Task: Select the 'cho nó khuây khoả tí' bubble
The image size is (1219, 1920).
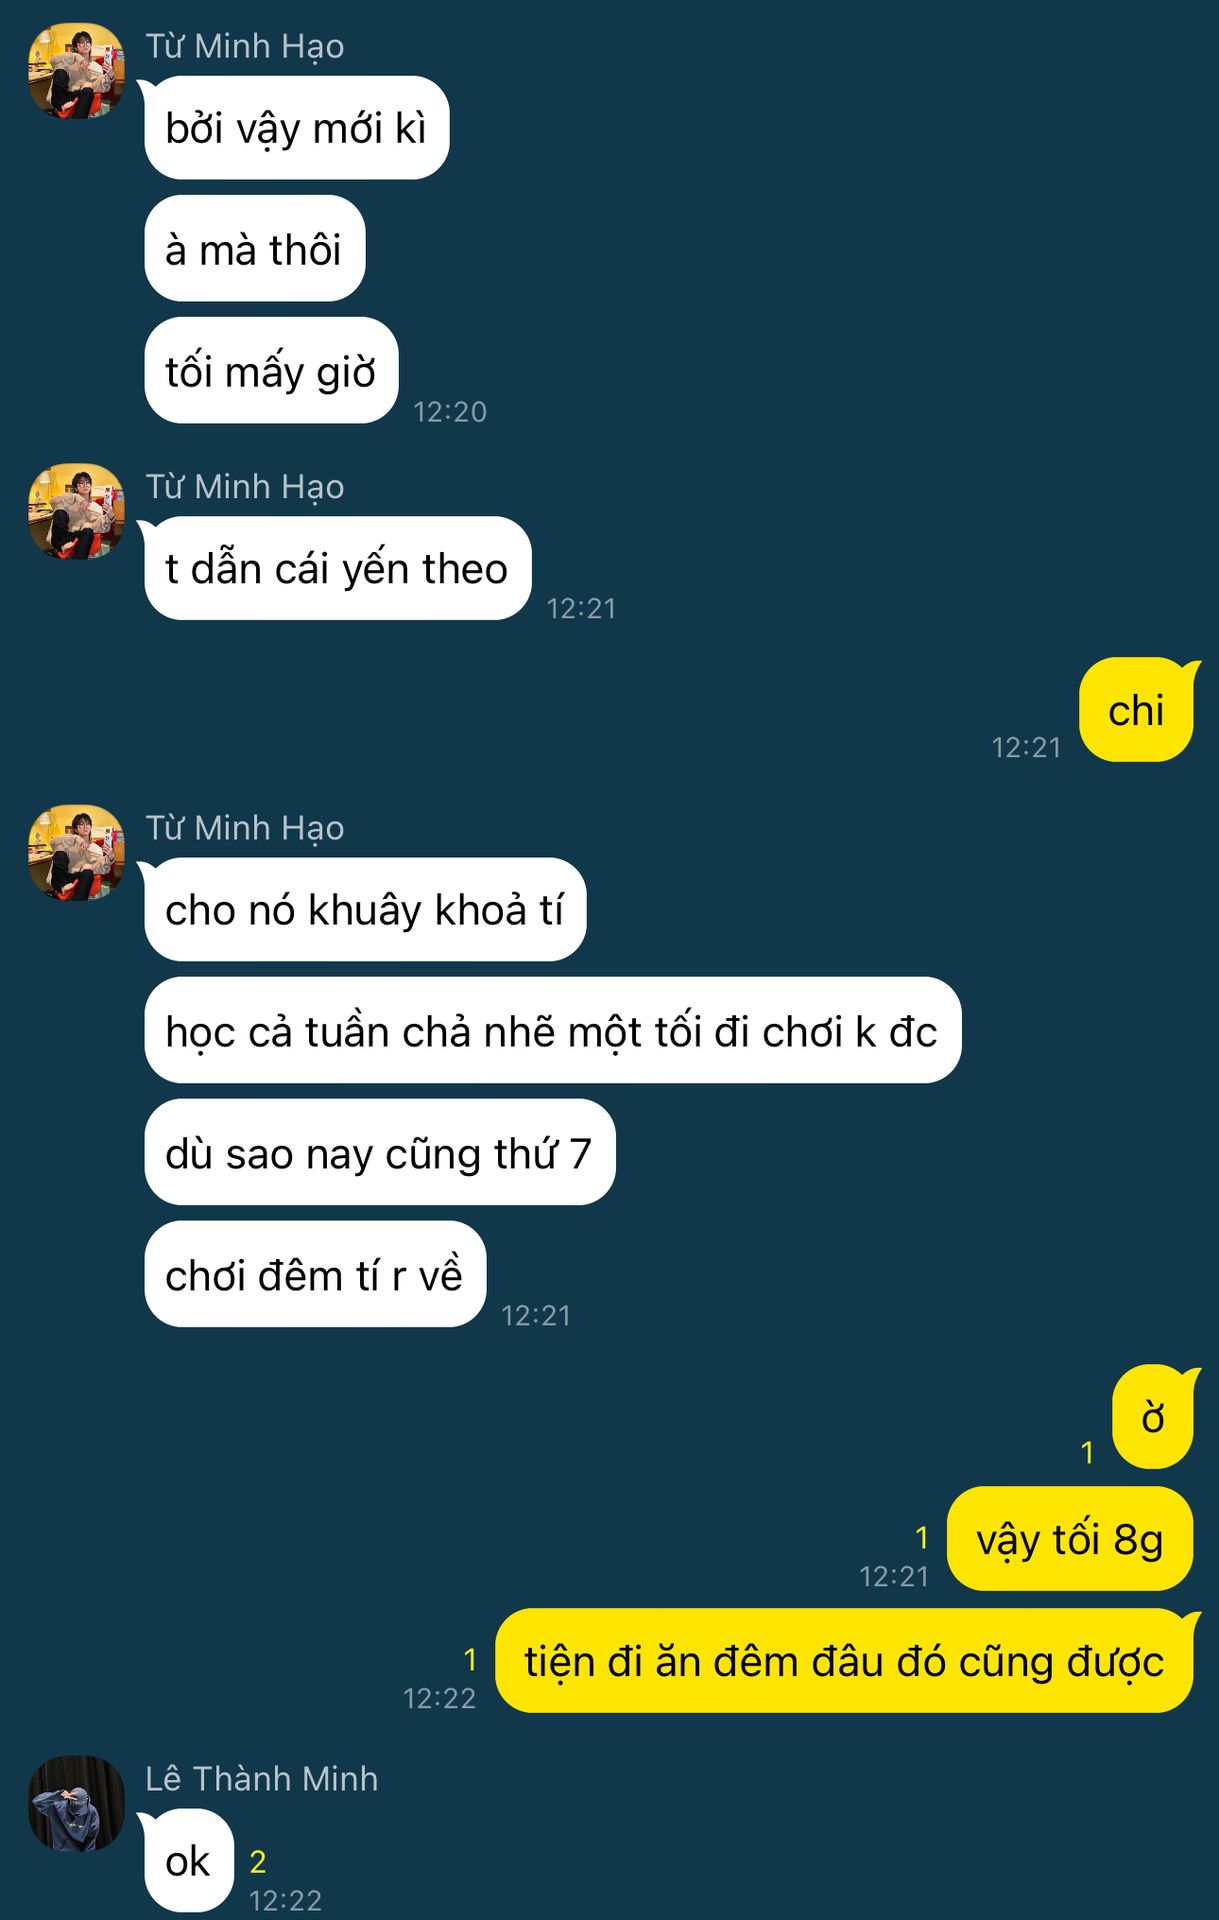Action: click(x=365, y=910)
